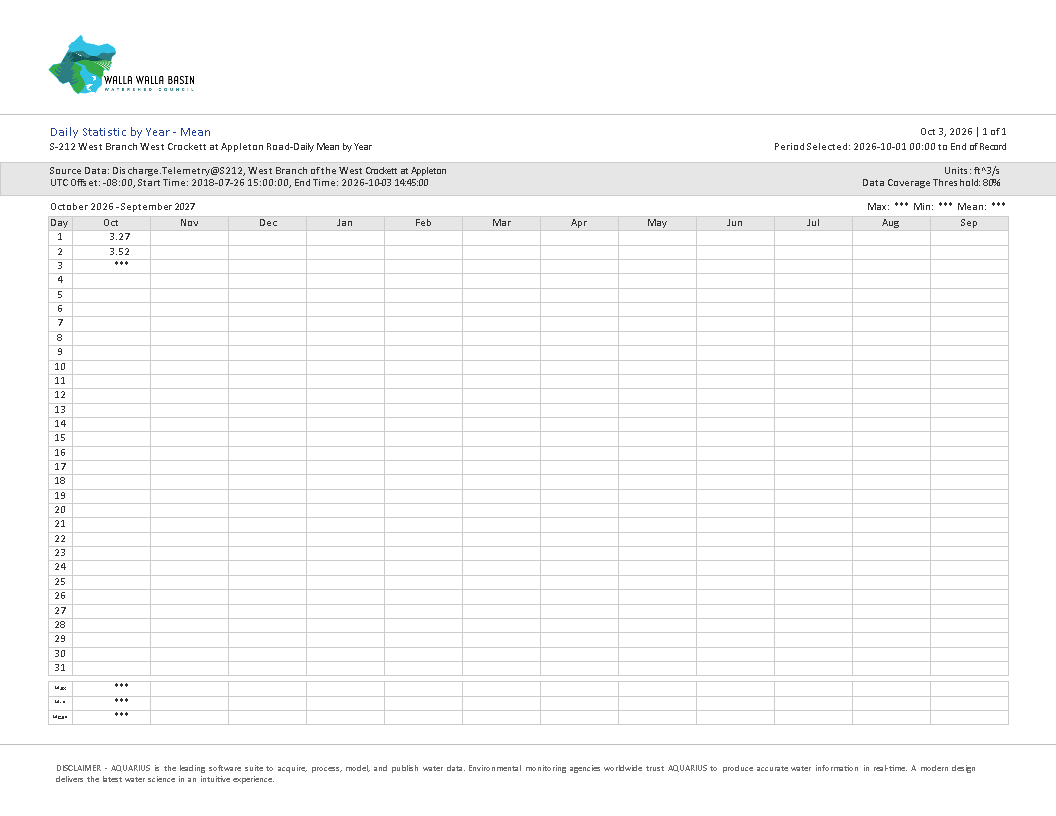Select the 'October 2026 - September 2027' heading
The image size is (1056, 816).
coord(123,207)
